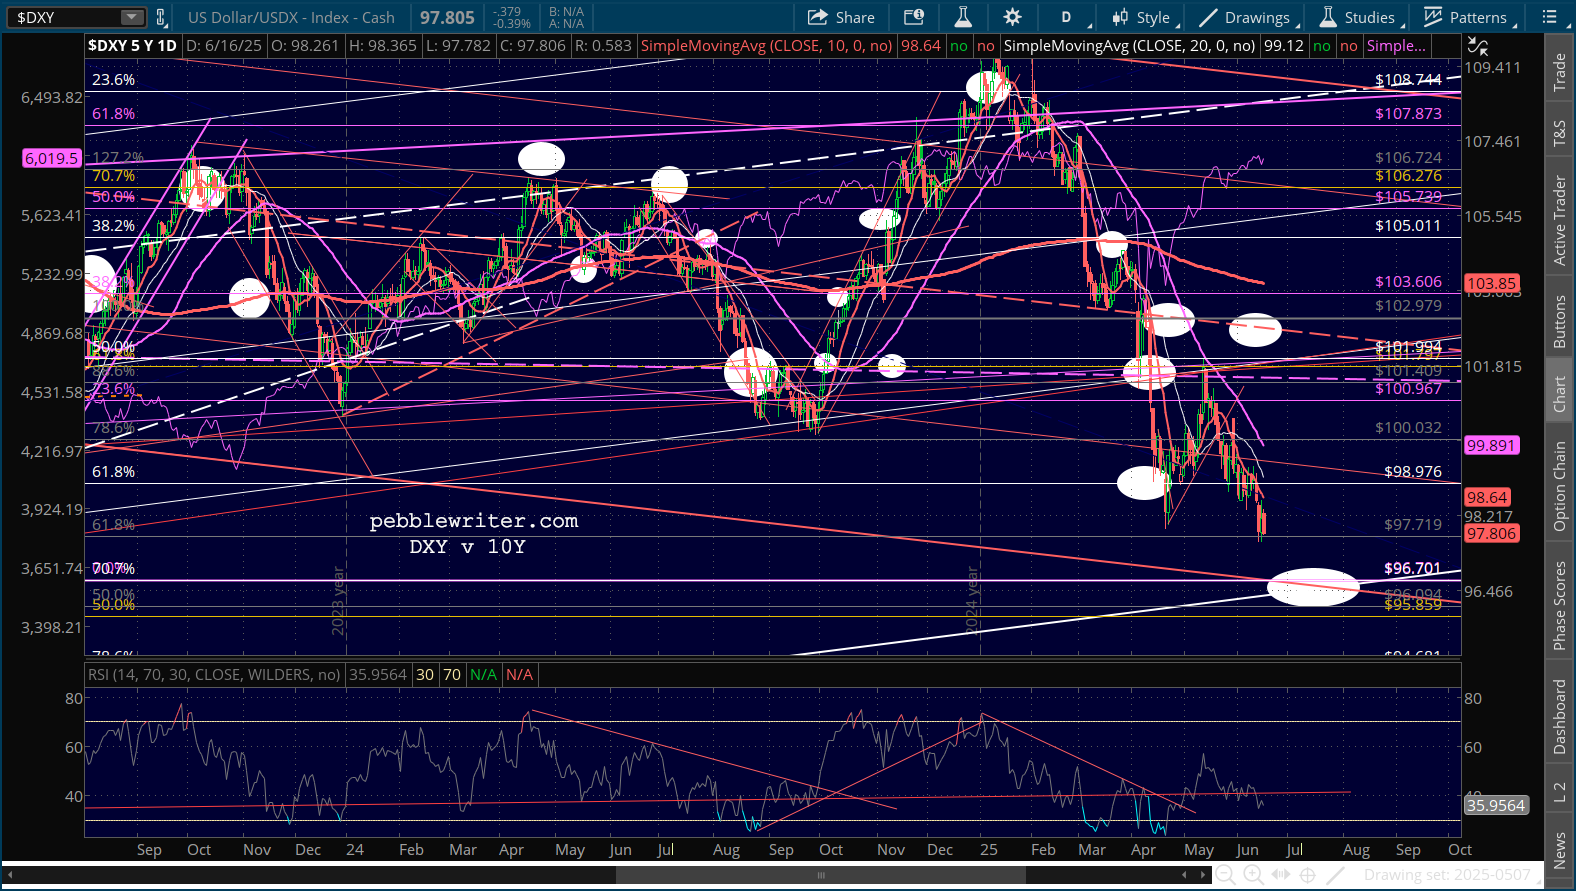Select the line drawing tool icon
Screen dimensions: 1576x891
coord(1336,875)
